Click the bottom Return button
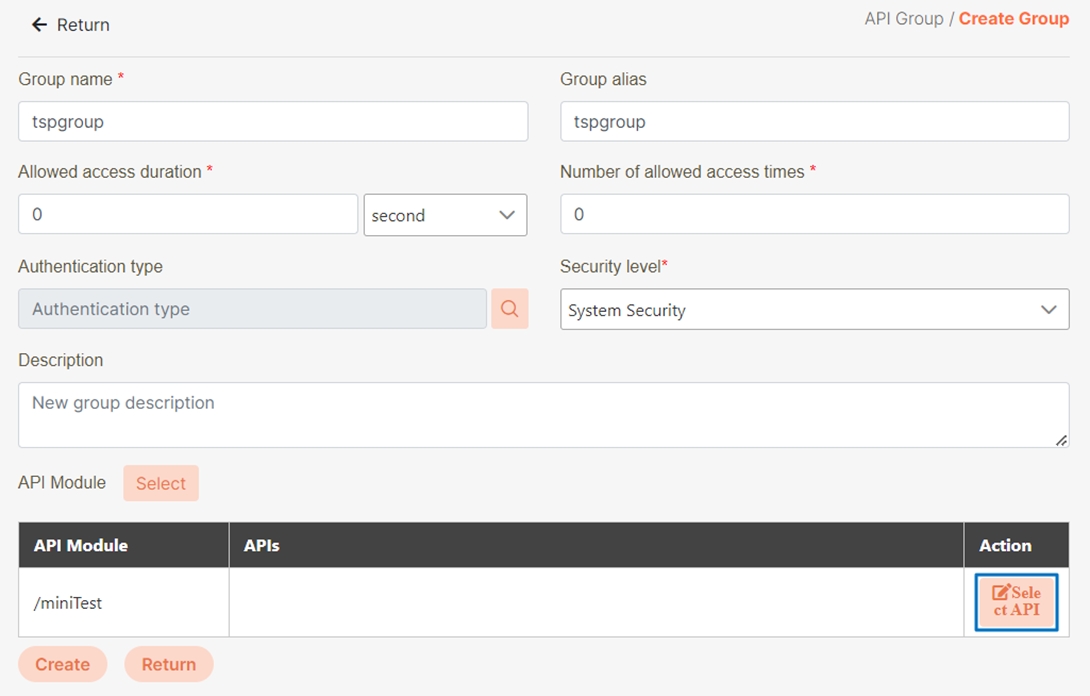The image size is (1090, 696). click(168, 664)
